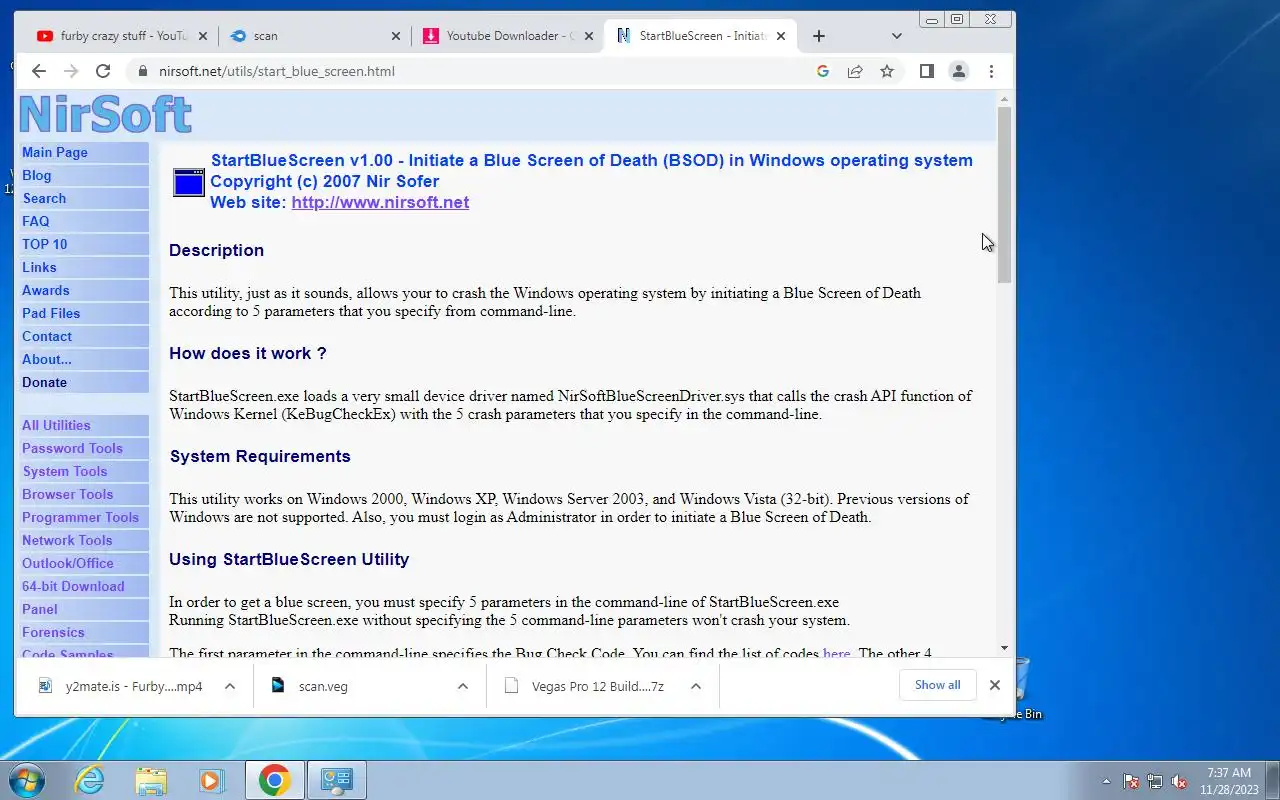This screenshot has width=1280, height=800.
Task: Open Chrome's three-dot menu
Action: (x=991, y=71)
